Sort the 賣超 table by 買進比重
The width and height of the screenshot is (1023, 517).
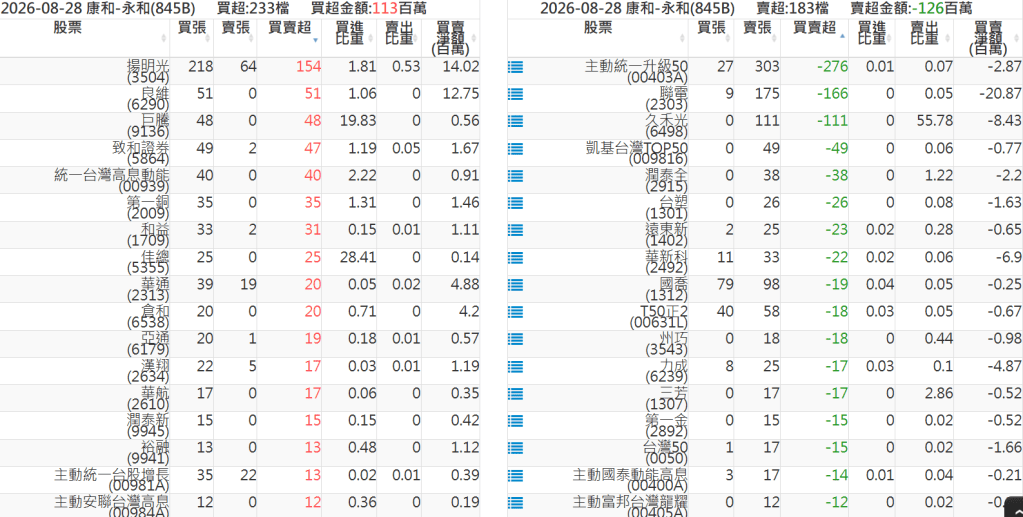point(872,38)
